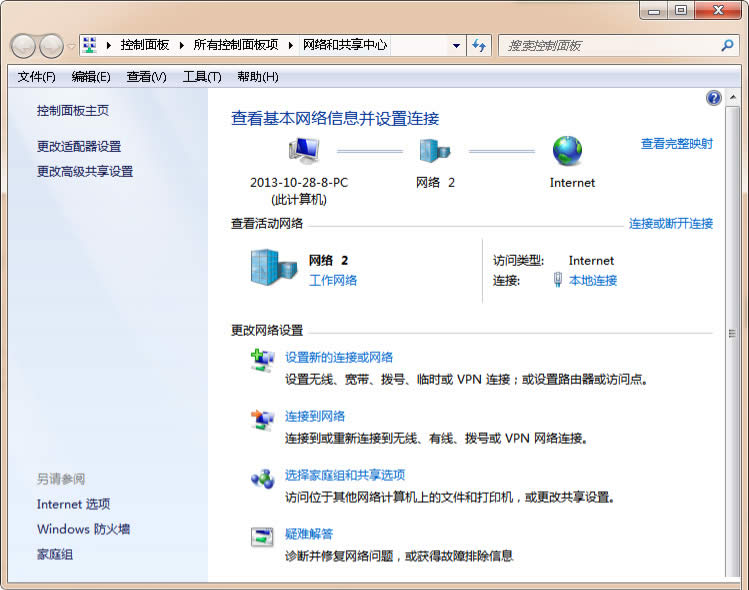749x590 pixels.
Task: Click the computer icon above 2013-10-28-8-PC
Action: (x=304, y=151)
